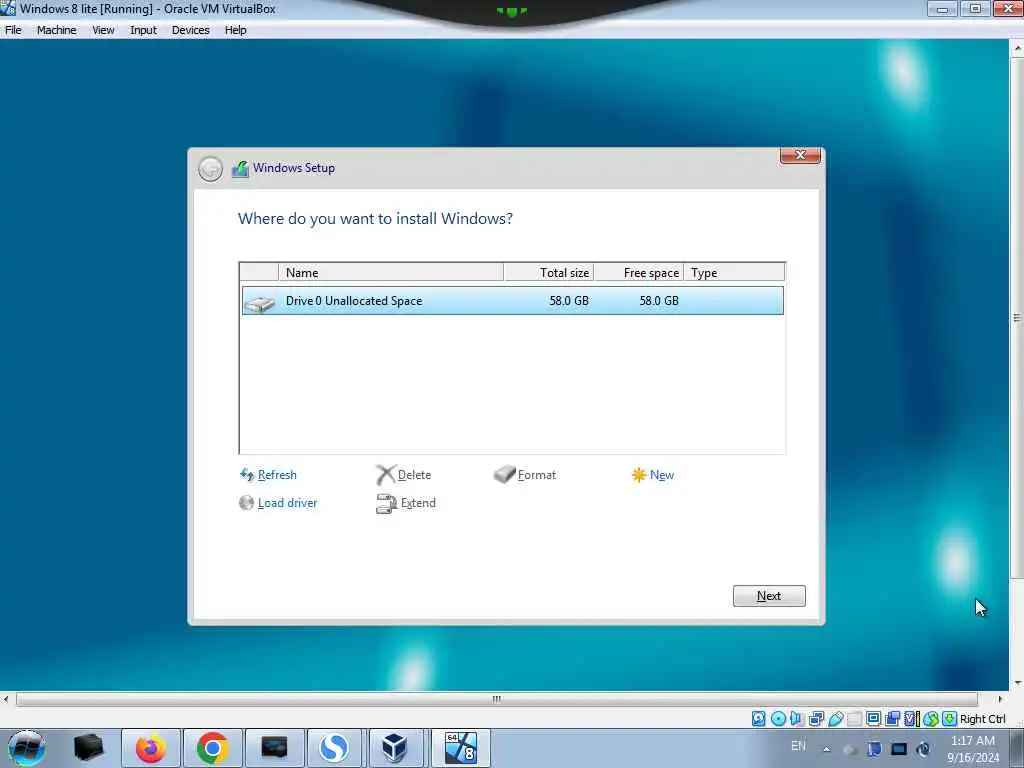Open the recording indicator in VirtualBox status bar
The height and width of the screenshot is (768, 1024).
[892, 719]
